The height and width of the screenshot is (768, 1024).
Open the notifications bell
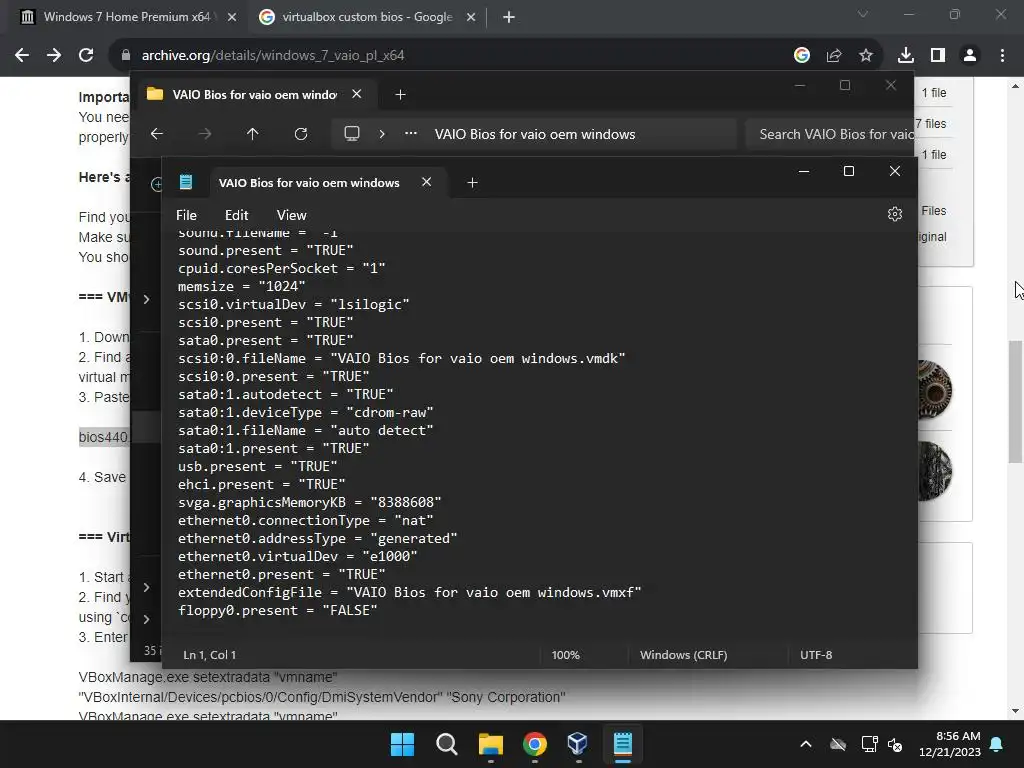pyautogui.click(x=997, y=744)
